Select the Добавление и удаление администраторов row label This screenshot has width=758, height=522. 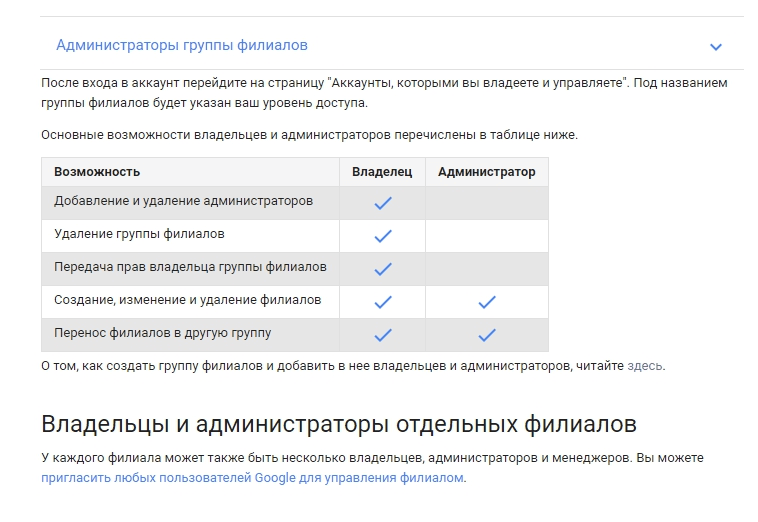point(183,201)
